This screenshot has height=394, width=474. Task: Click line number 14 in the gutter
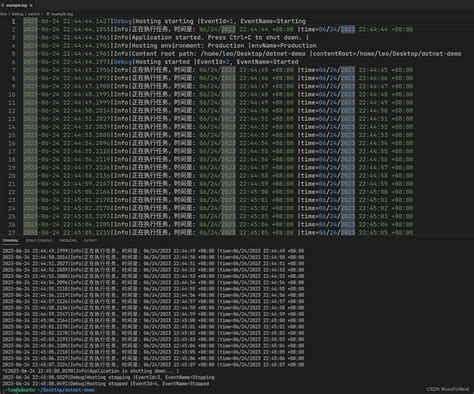point(12,127)
